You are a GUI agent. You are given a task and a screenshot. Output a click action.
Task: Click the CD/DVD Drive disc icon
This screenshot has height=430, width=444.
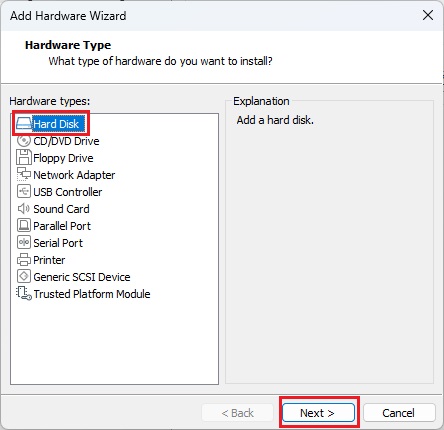click(24, 141)
